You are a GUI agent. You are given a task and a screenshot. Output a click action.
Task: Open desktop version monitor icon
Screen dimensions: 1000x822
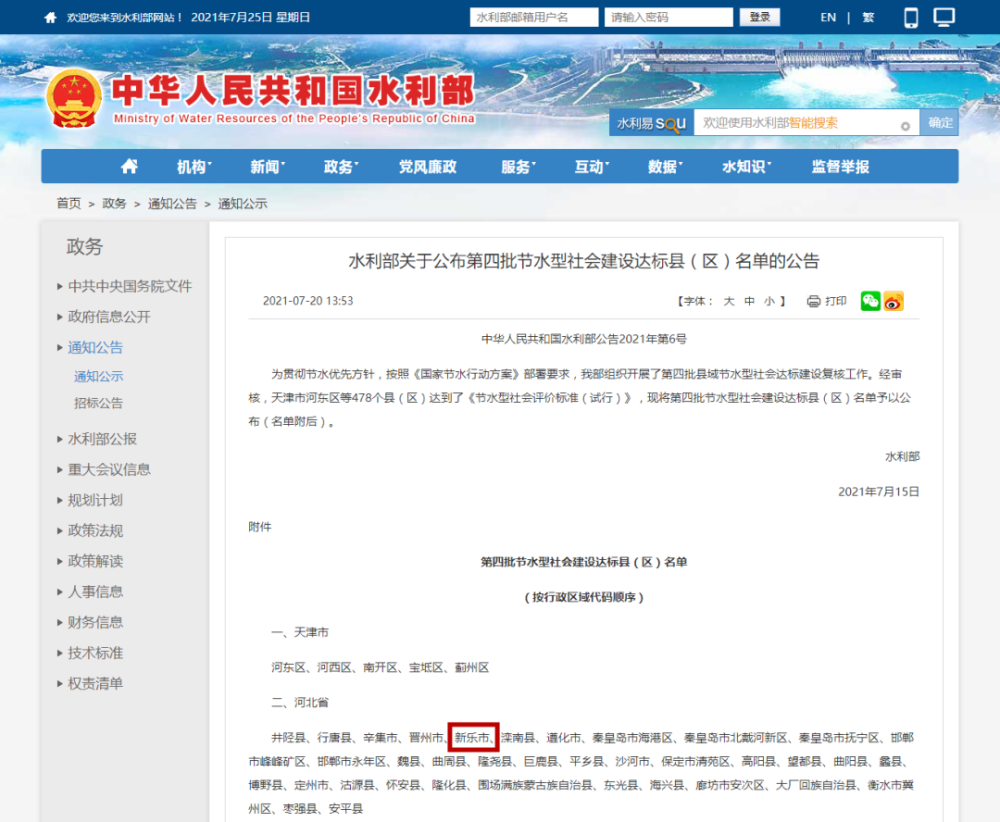click(944, 17)
